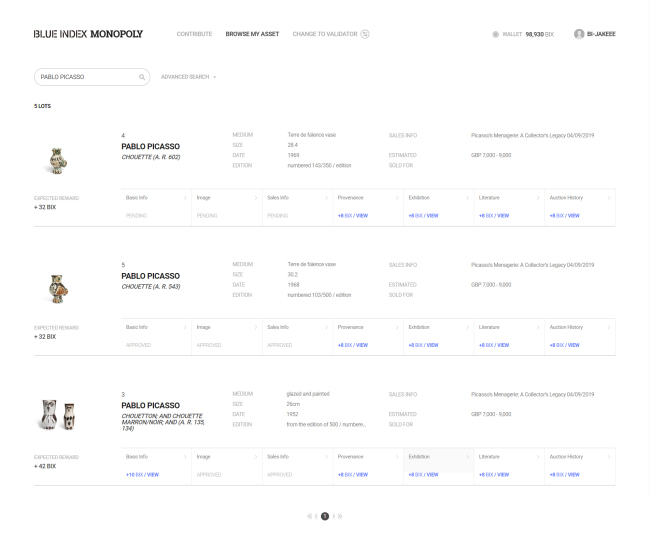Select the title CHOUETTE (A. R. 543)
Screen dimensions: 650x547
[151, 286]
